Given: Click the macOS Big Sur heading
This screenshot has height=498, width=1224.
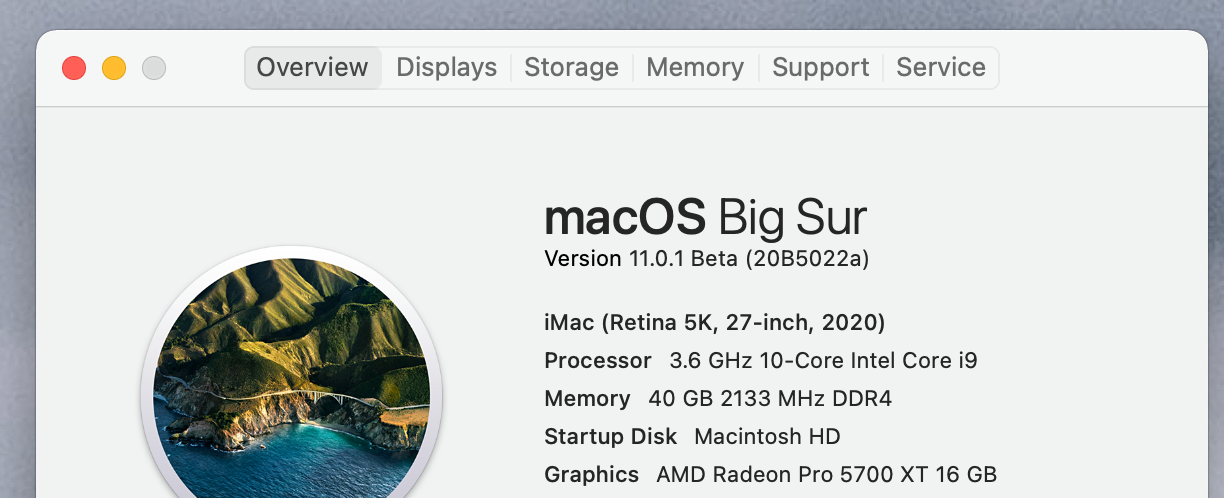Looking at the screenshot, I should (705, 217).
